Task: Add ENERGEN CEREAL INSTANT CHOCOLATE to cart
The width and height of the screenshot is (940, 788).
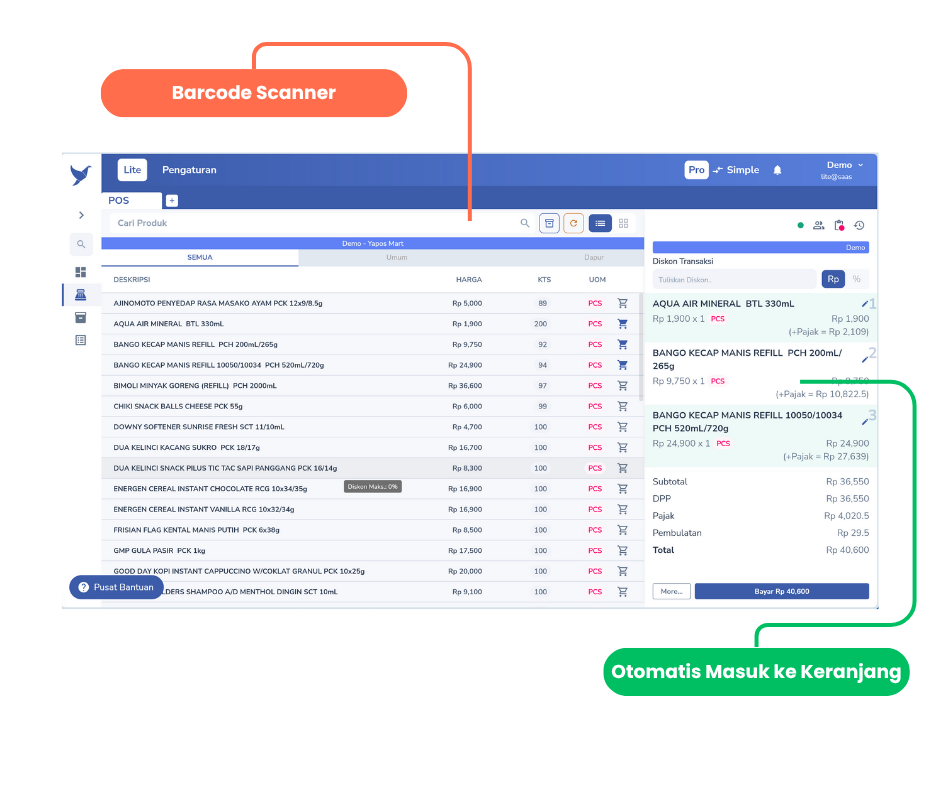Action: pyautogui.click(x=622, y=489)
